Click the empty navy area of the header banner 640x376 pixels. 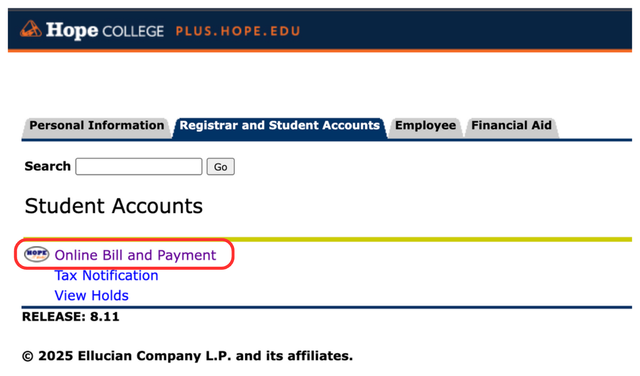[x=465, y=30]
